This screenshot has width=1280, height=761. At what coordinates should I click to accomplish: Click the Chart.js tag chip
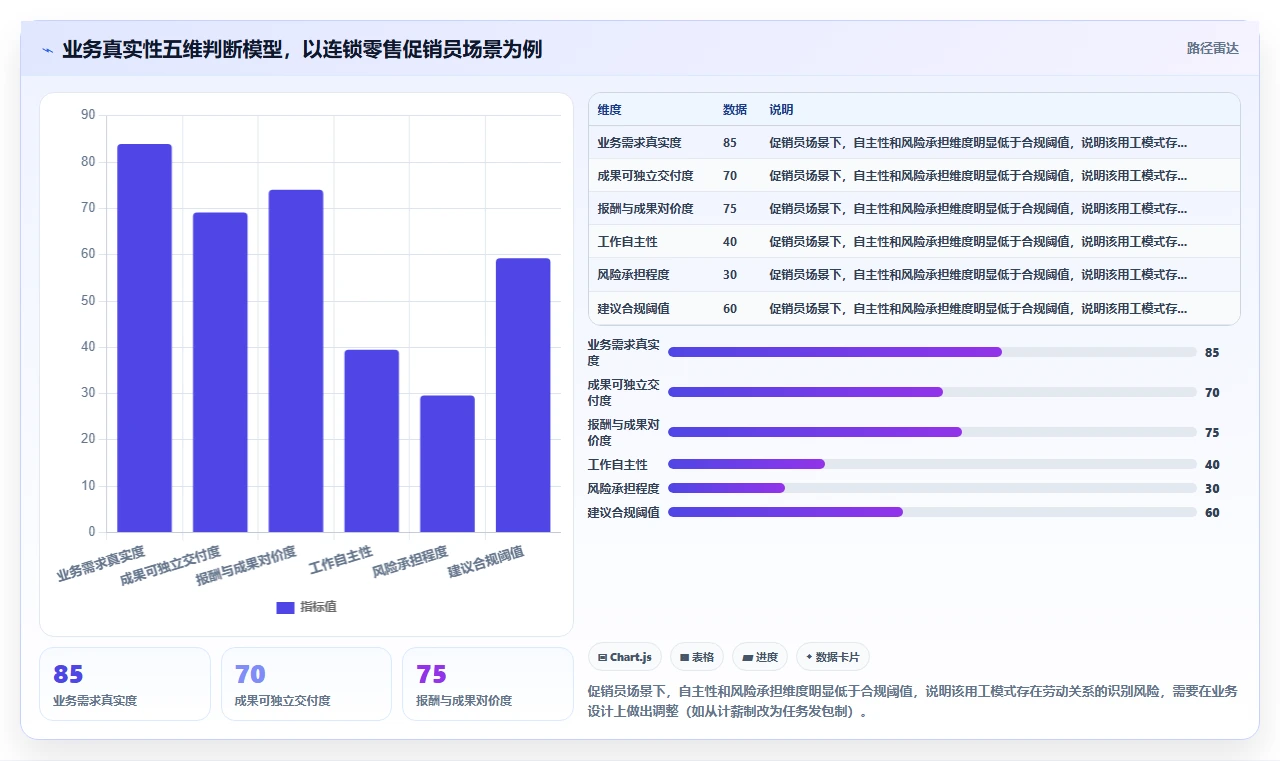pos(625,657)
